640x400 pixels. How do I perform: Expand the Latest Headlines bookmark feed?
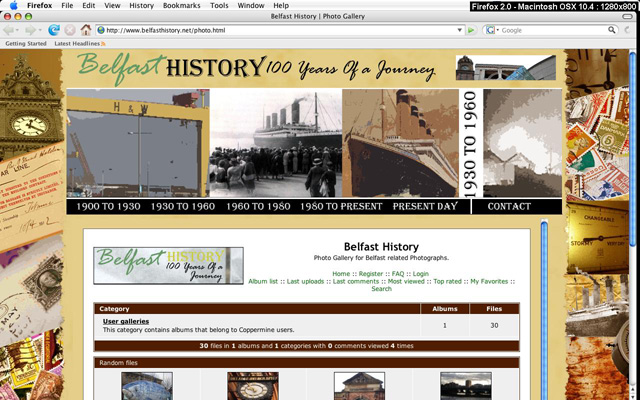tap(78, 44)
